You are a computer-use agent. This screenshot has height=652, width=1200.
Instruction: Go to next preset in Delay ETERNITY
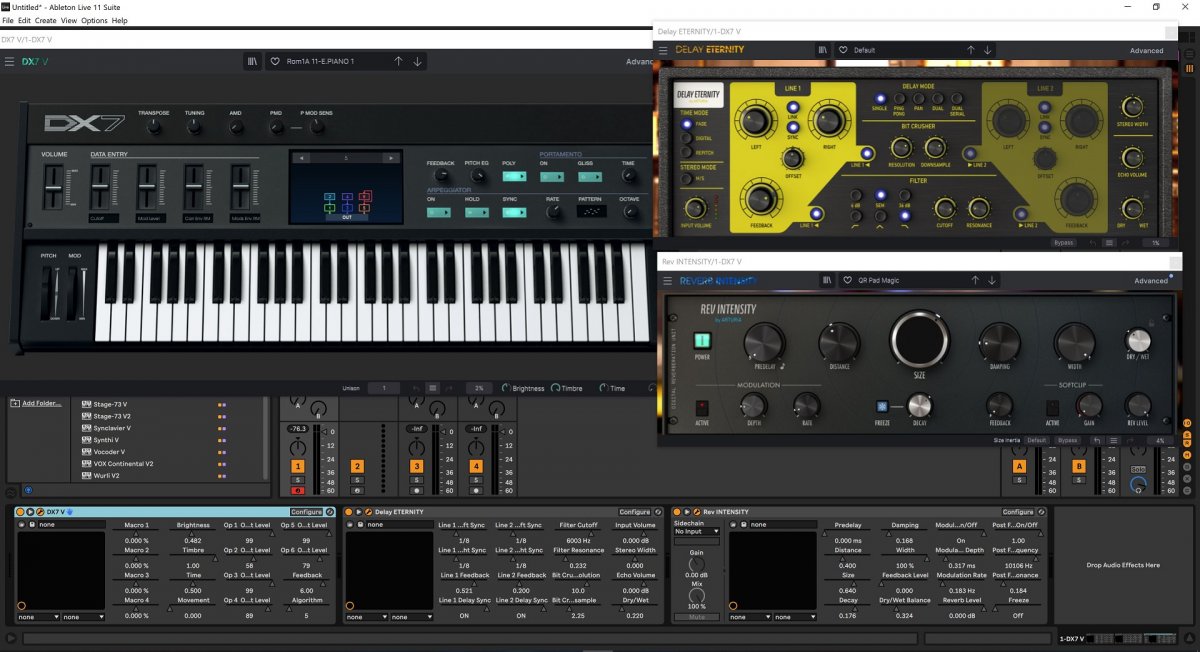[x=988, y=50]
